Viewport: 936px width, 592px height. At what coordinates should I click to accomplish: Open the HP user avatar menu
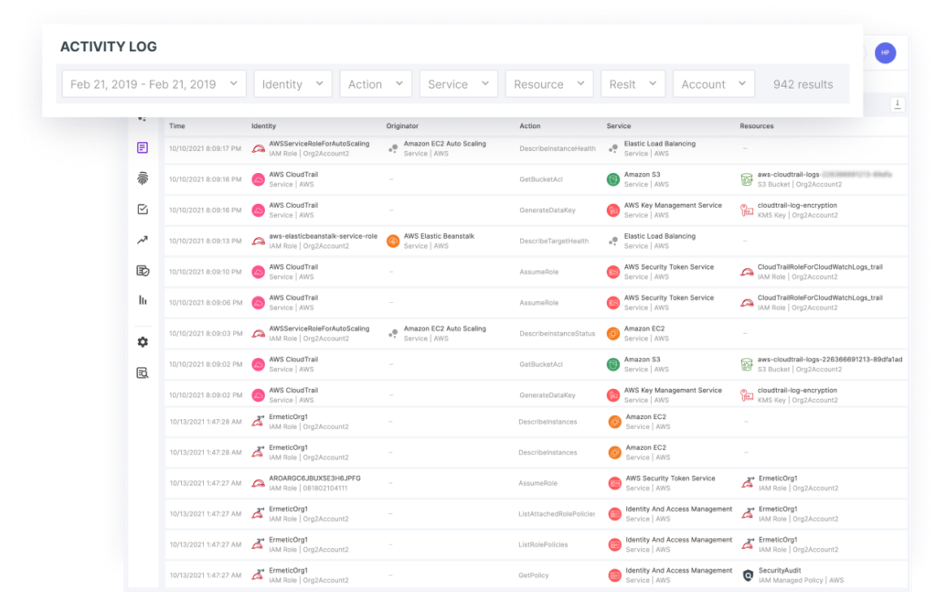pyautogui.click(x=884, y=52)
